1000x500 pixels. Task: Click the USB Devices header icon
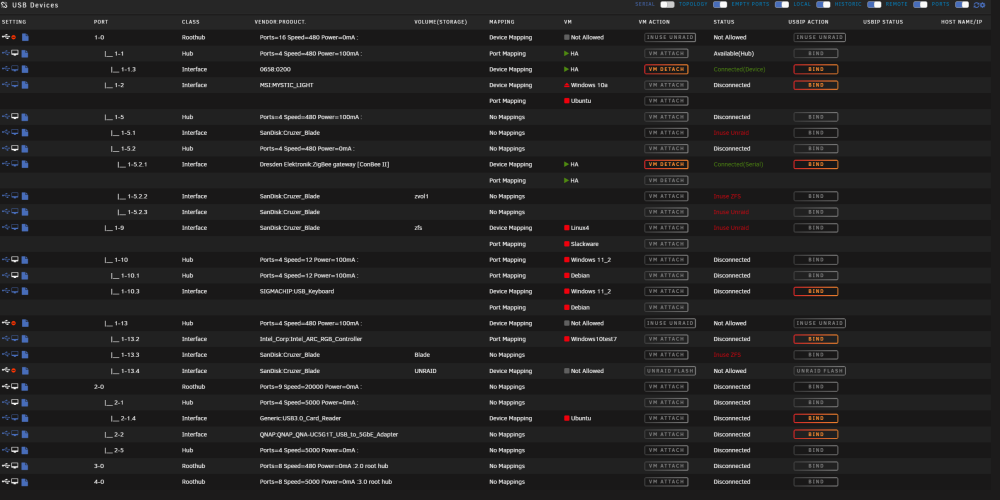click(4, 5)
